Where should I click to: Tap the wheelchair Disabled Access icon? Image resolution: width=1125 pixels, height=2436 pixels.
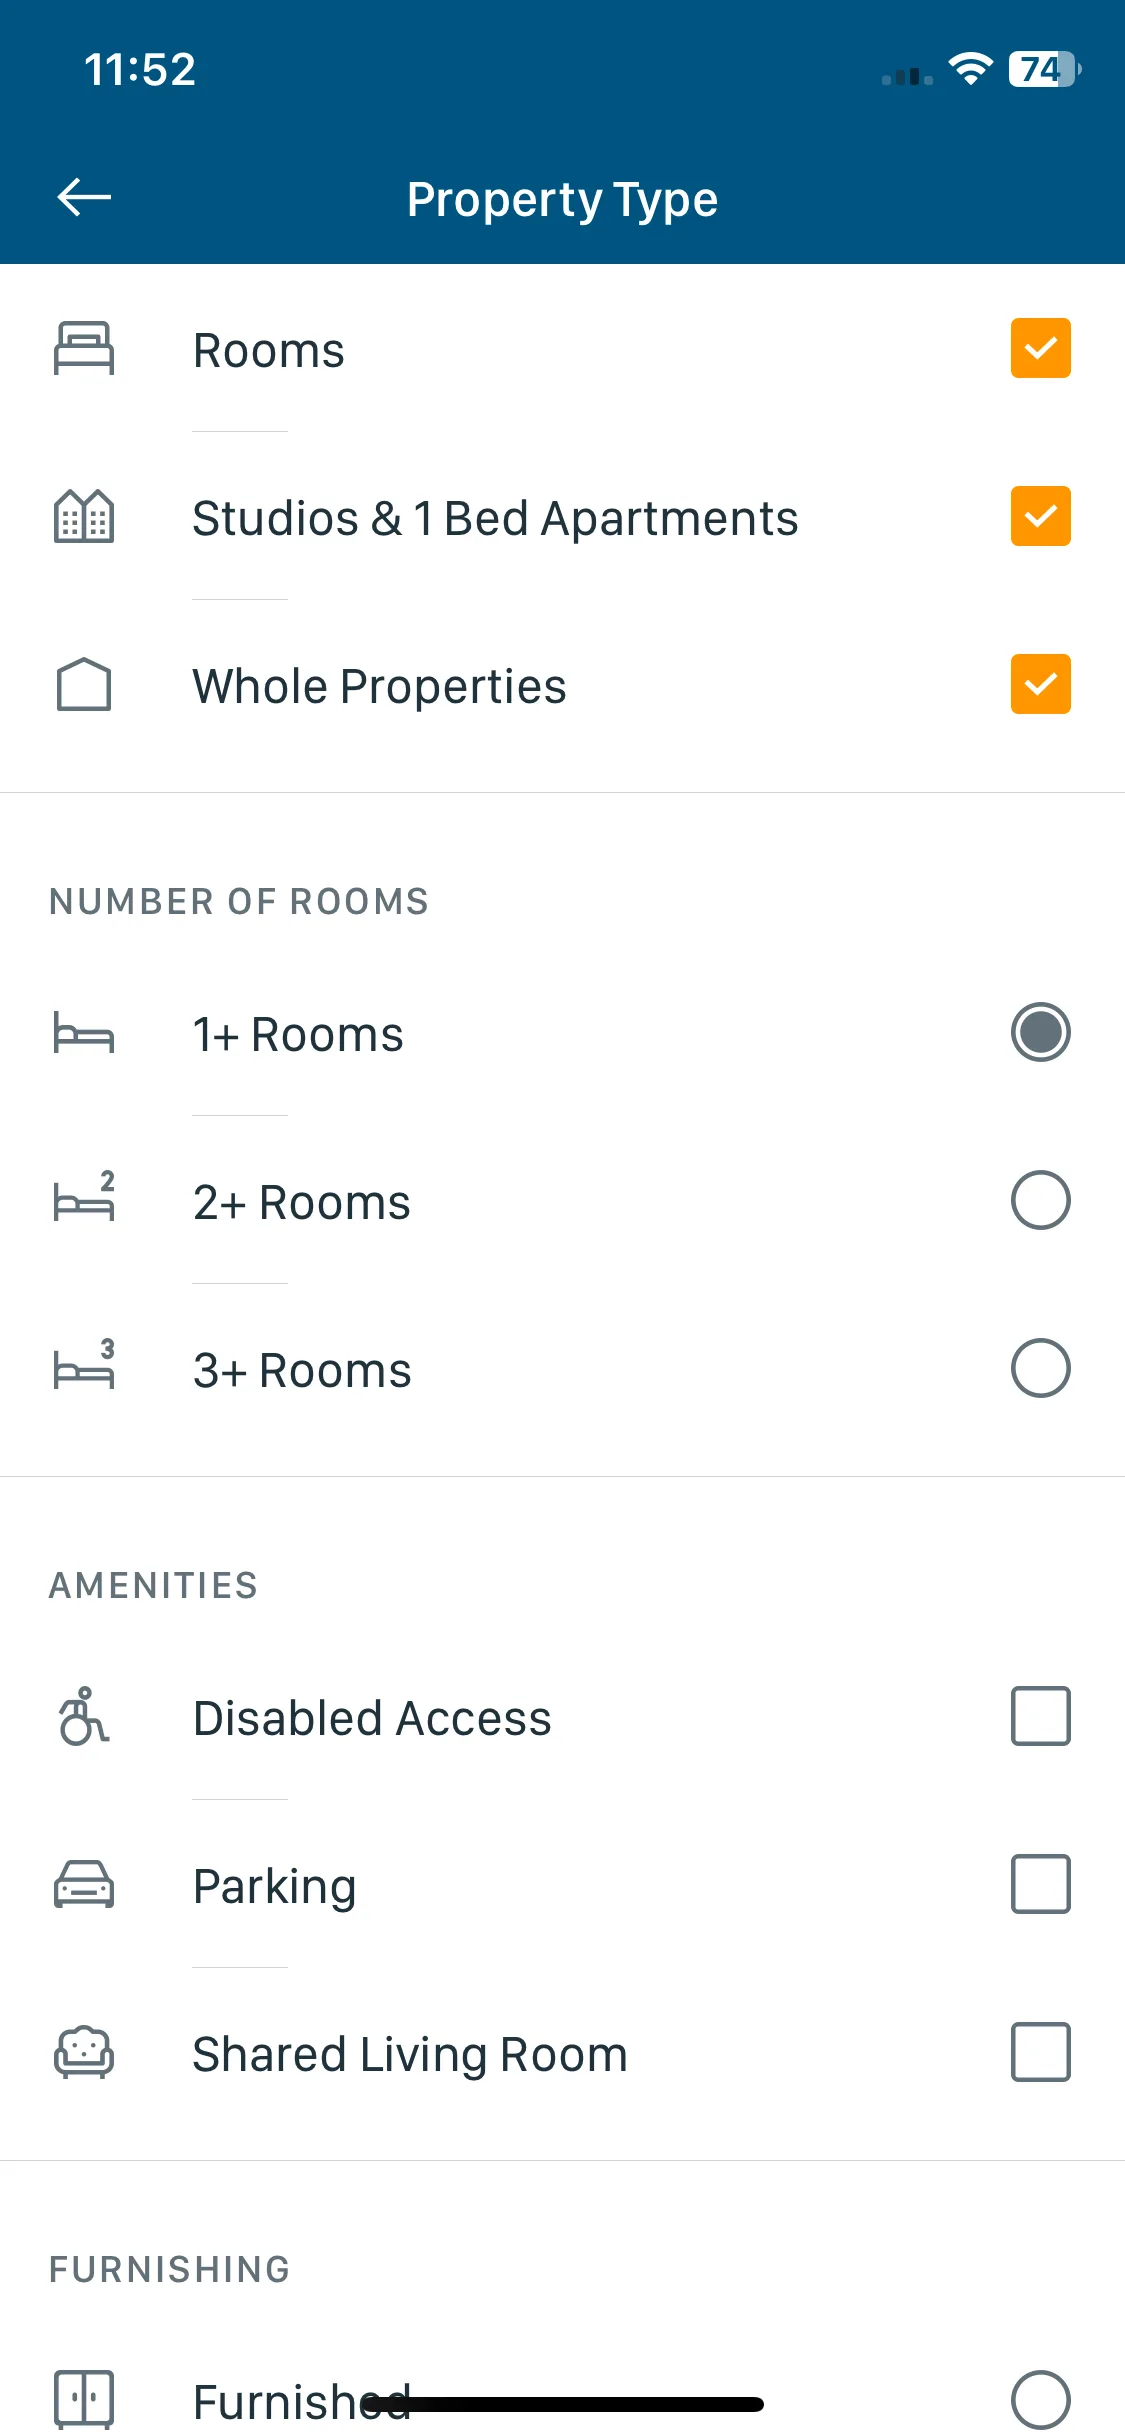click(x=84, y=1716)
